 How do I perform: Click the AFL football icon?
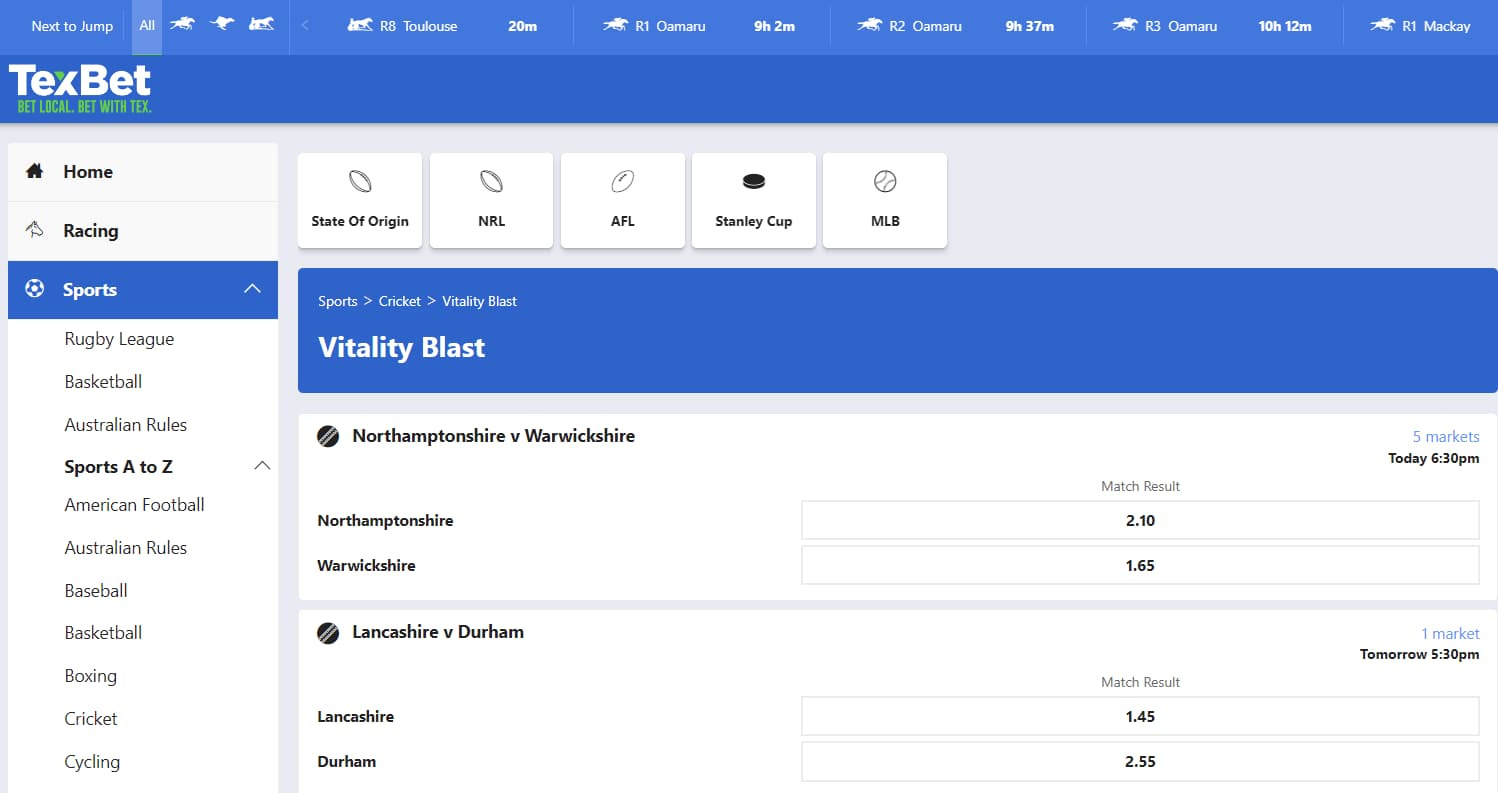point(622,182)
